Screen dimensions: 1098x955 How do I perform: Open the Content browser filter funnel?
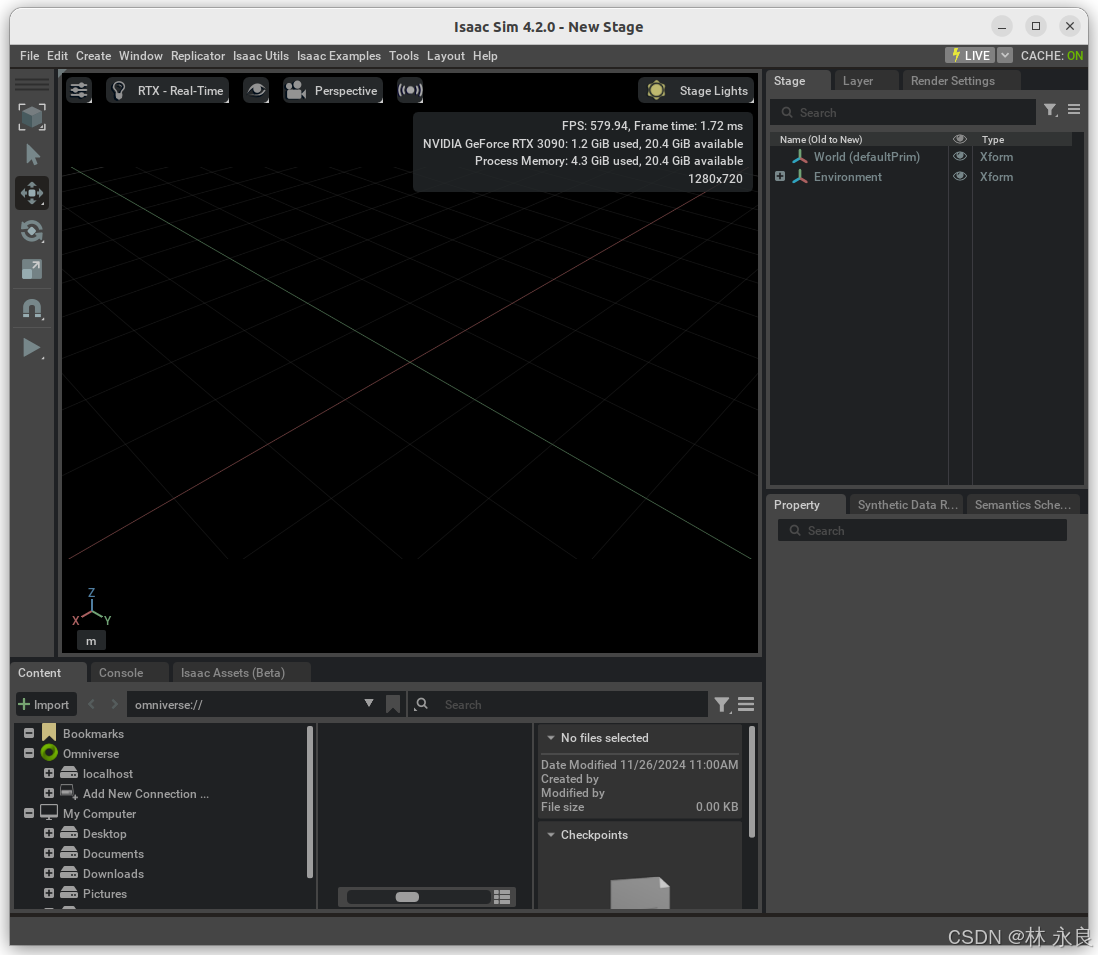(722, 704)
